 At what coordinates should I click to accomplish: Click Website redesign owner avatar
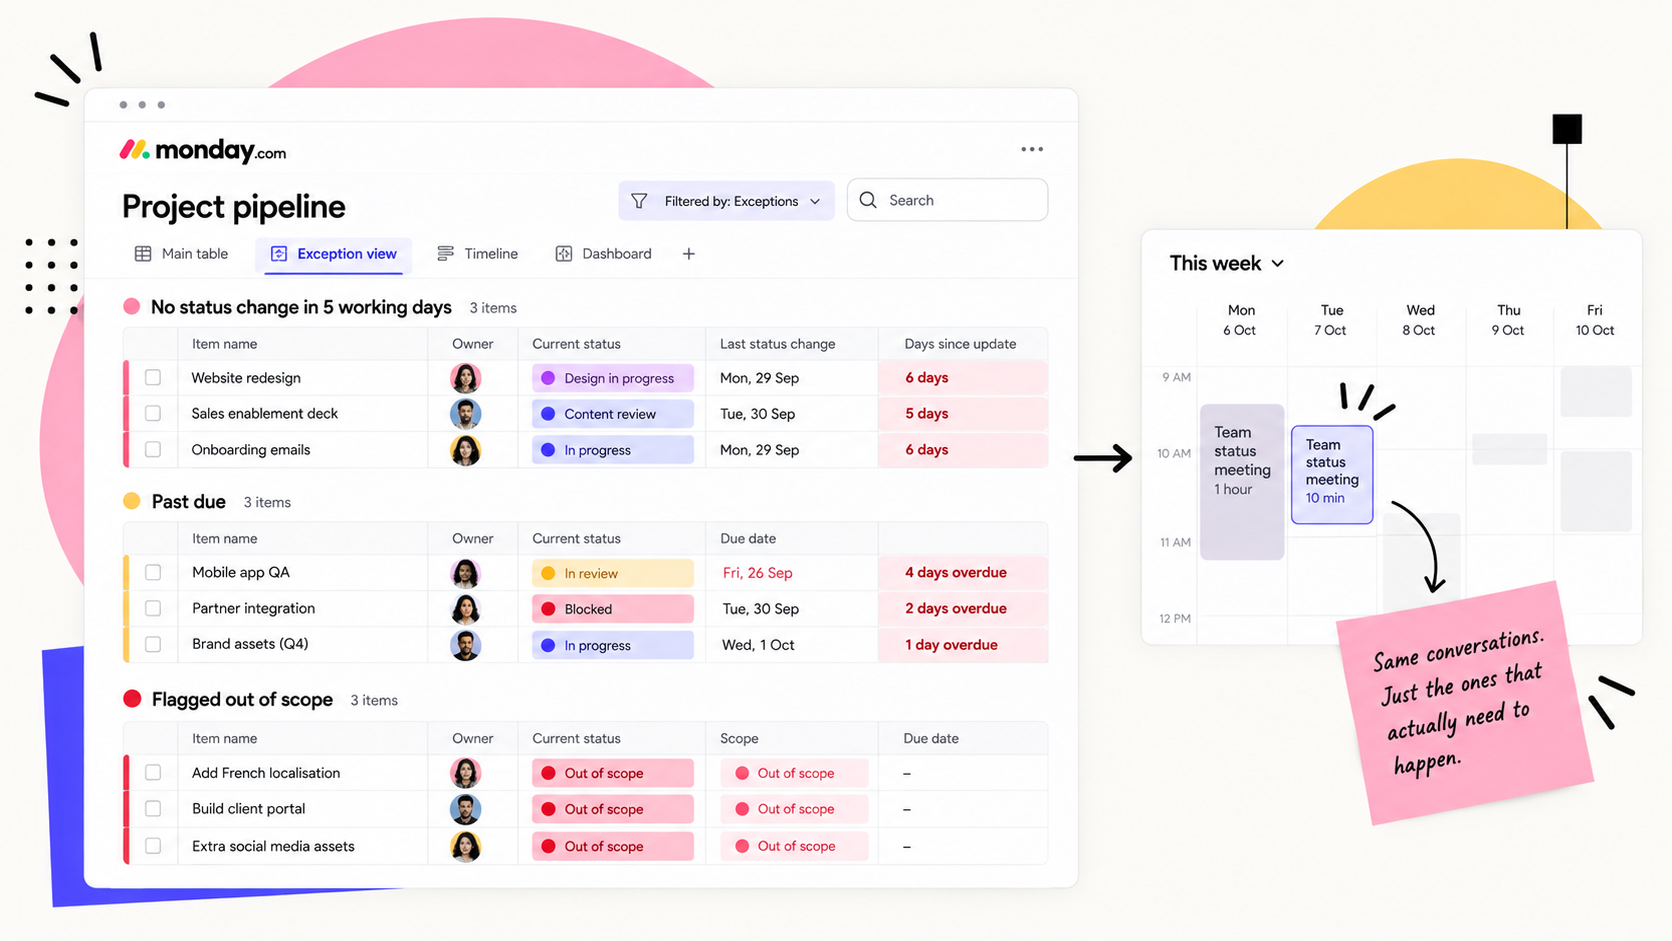click(x=465, y=378)
